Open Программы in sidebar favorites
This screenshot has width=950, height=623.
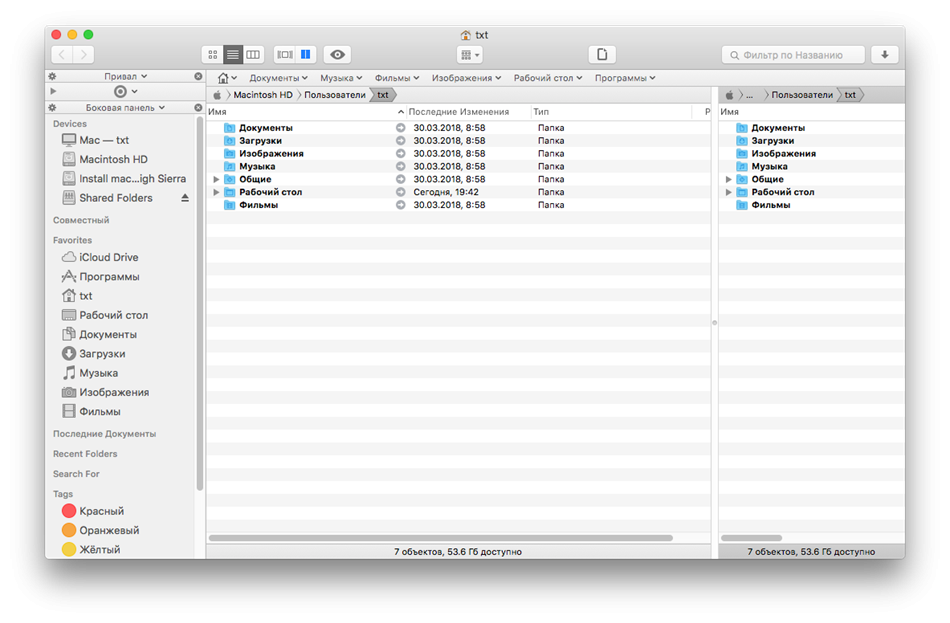pos(101,277)
